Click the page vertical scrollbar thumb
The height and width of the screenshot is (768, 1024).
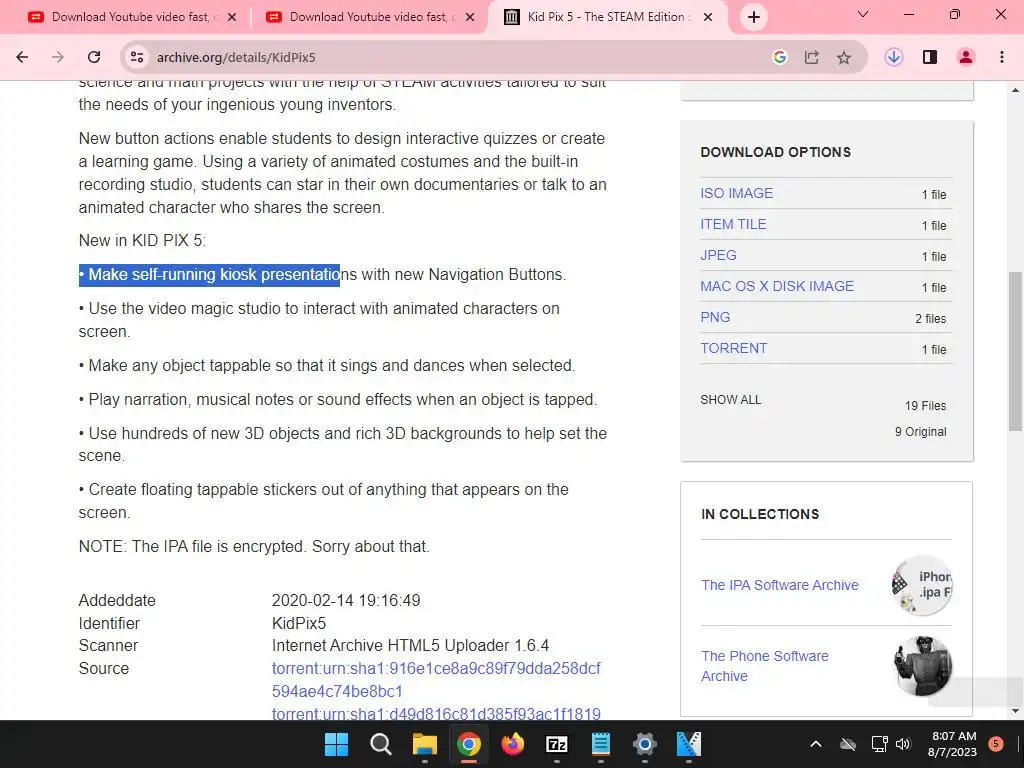1015,351
